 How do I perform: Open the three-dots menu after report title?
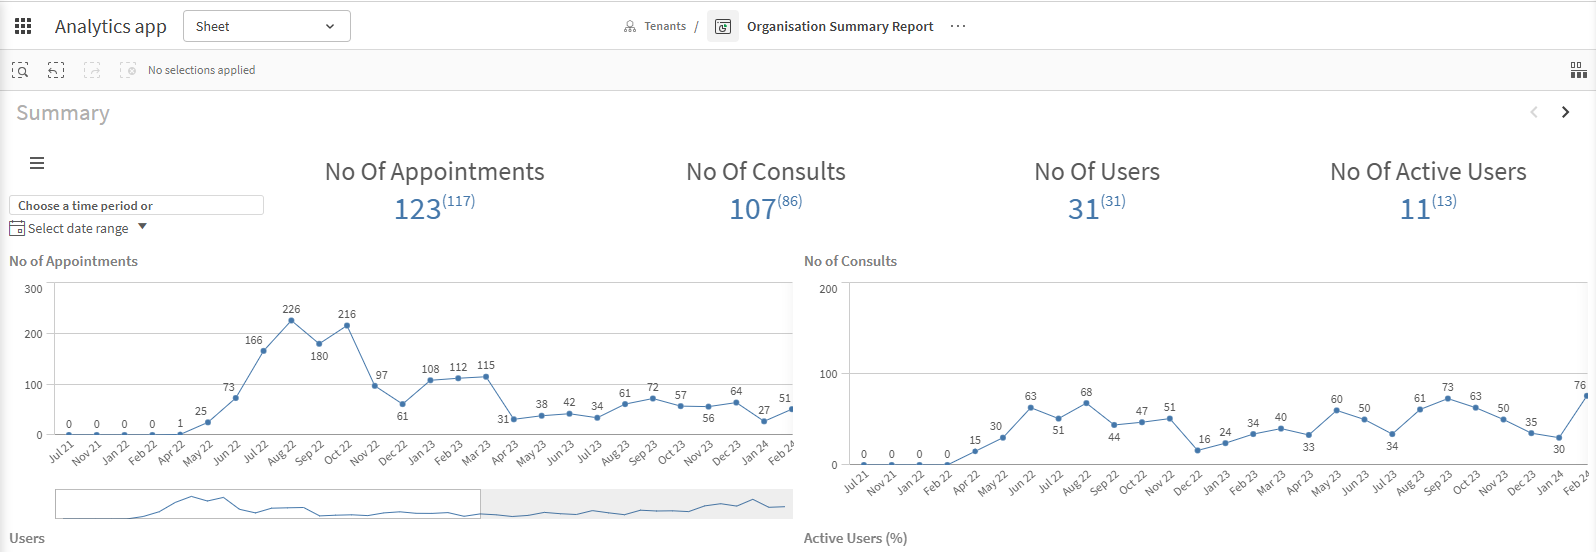[x=958, y=26]
